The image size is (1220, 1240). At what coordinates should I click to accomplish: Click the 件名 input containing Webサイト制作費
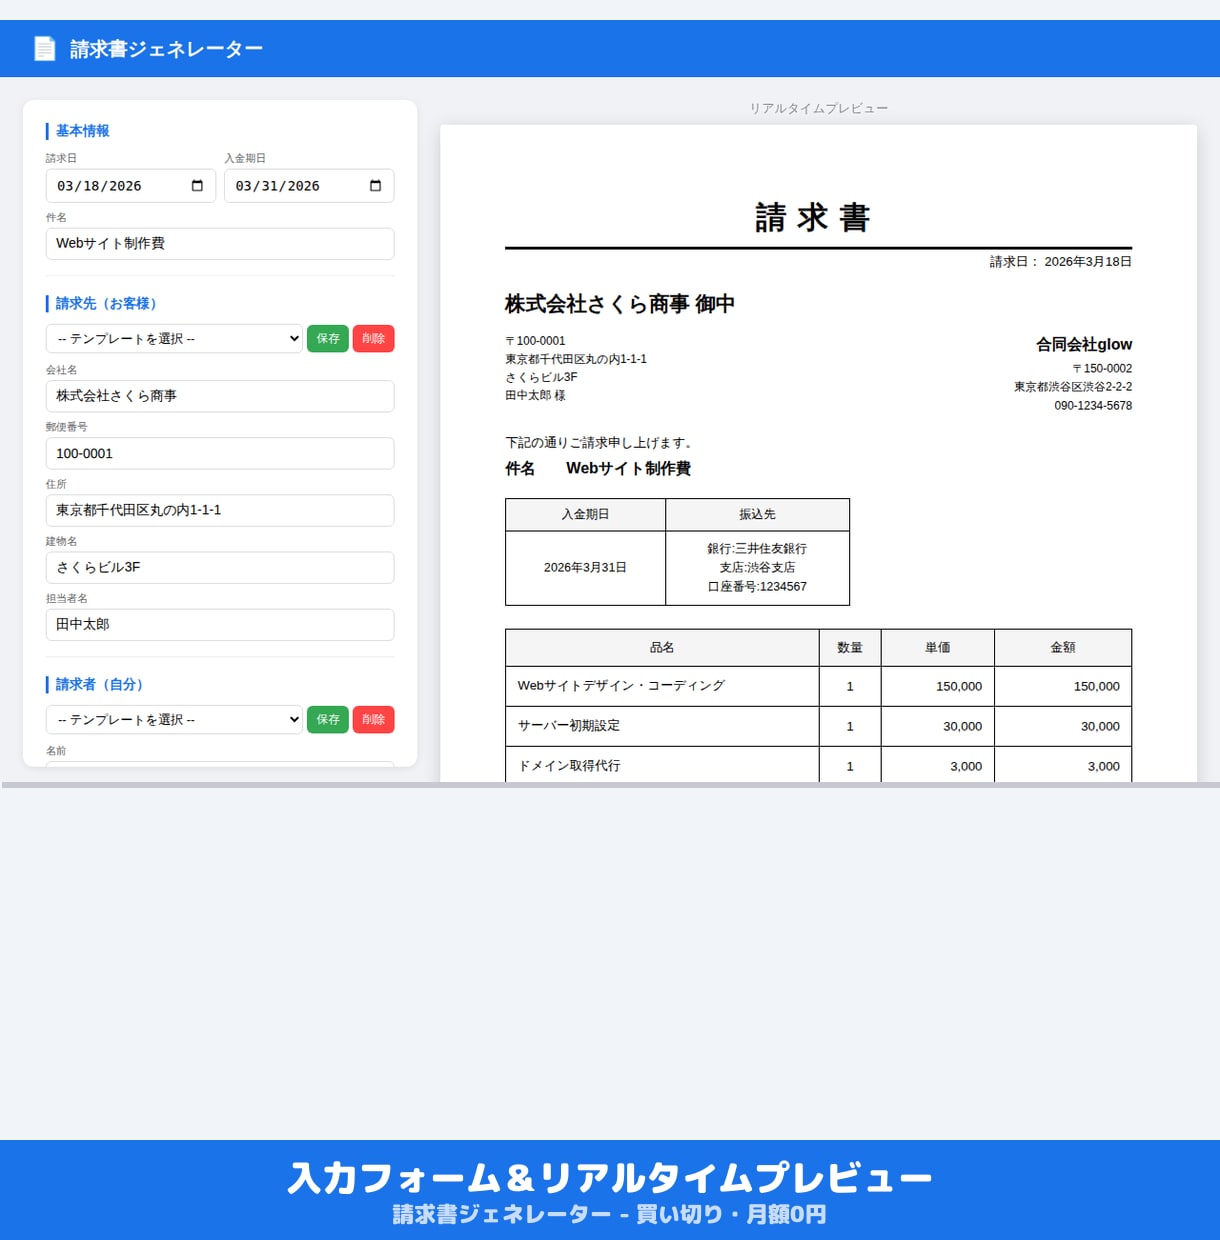220,244
